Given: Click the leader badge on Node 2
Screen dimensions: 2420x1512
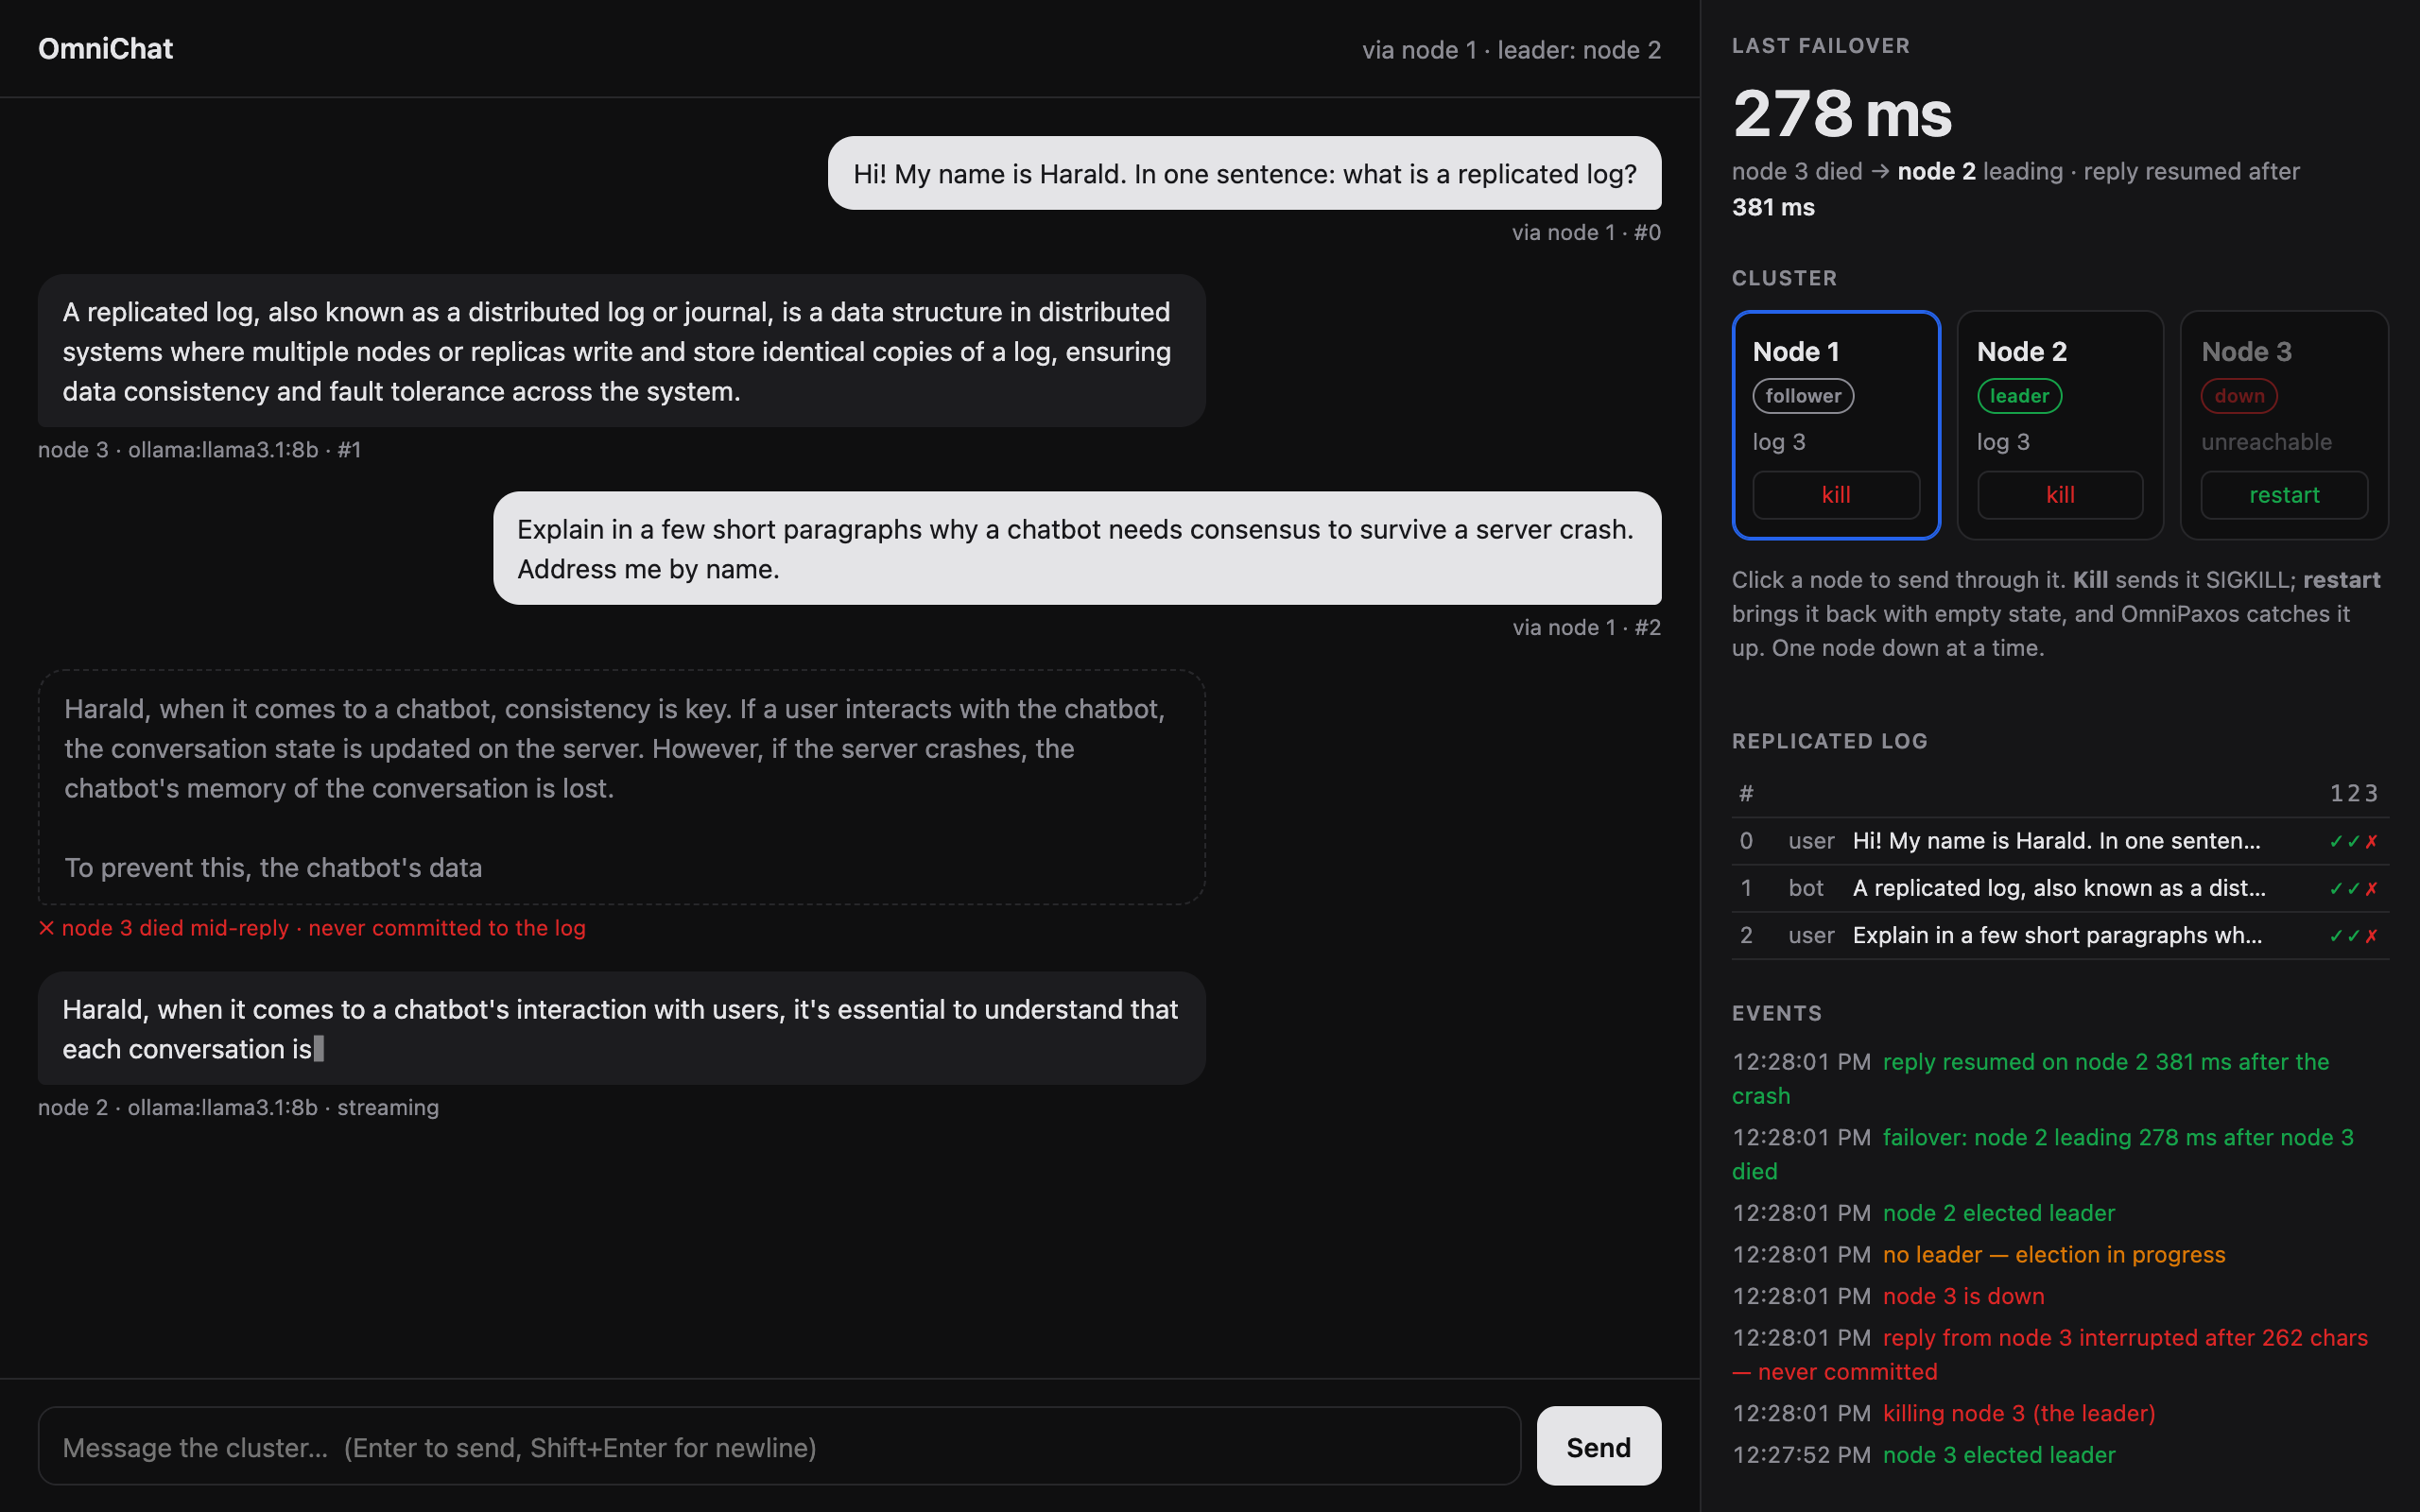Looking at the screenshot, I should pos(2019,396).
